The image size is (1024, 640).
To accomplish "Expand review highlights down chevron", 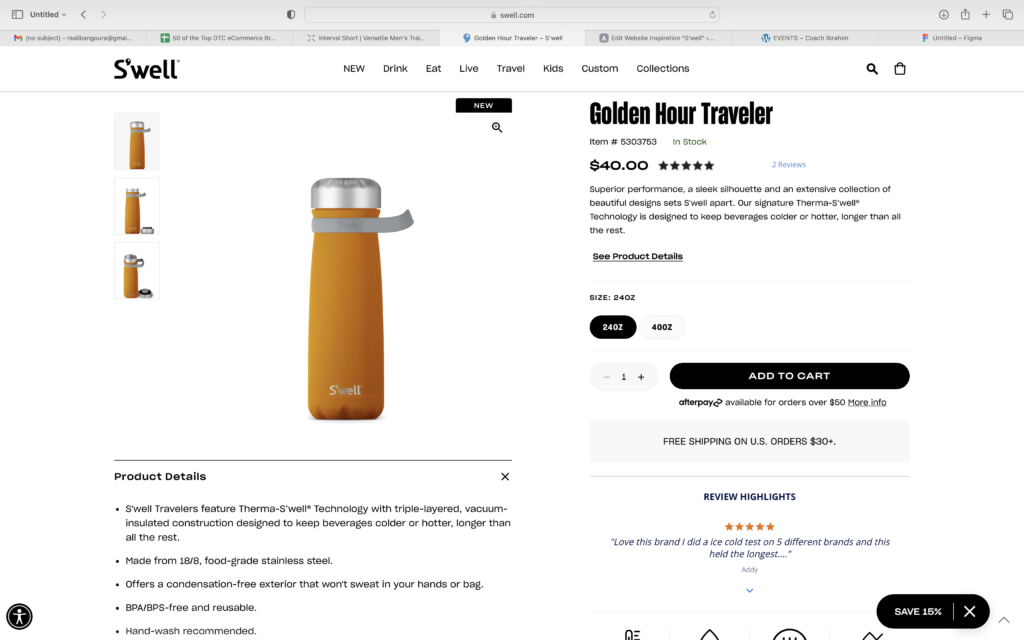I will pyautogui.click(x=750, y=590).
